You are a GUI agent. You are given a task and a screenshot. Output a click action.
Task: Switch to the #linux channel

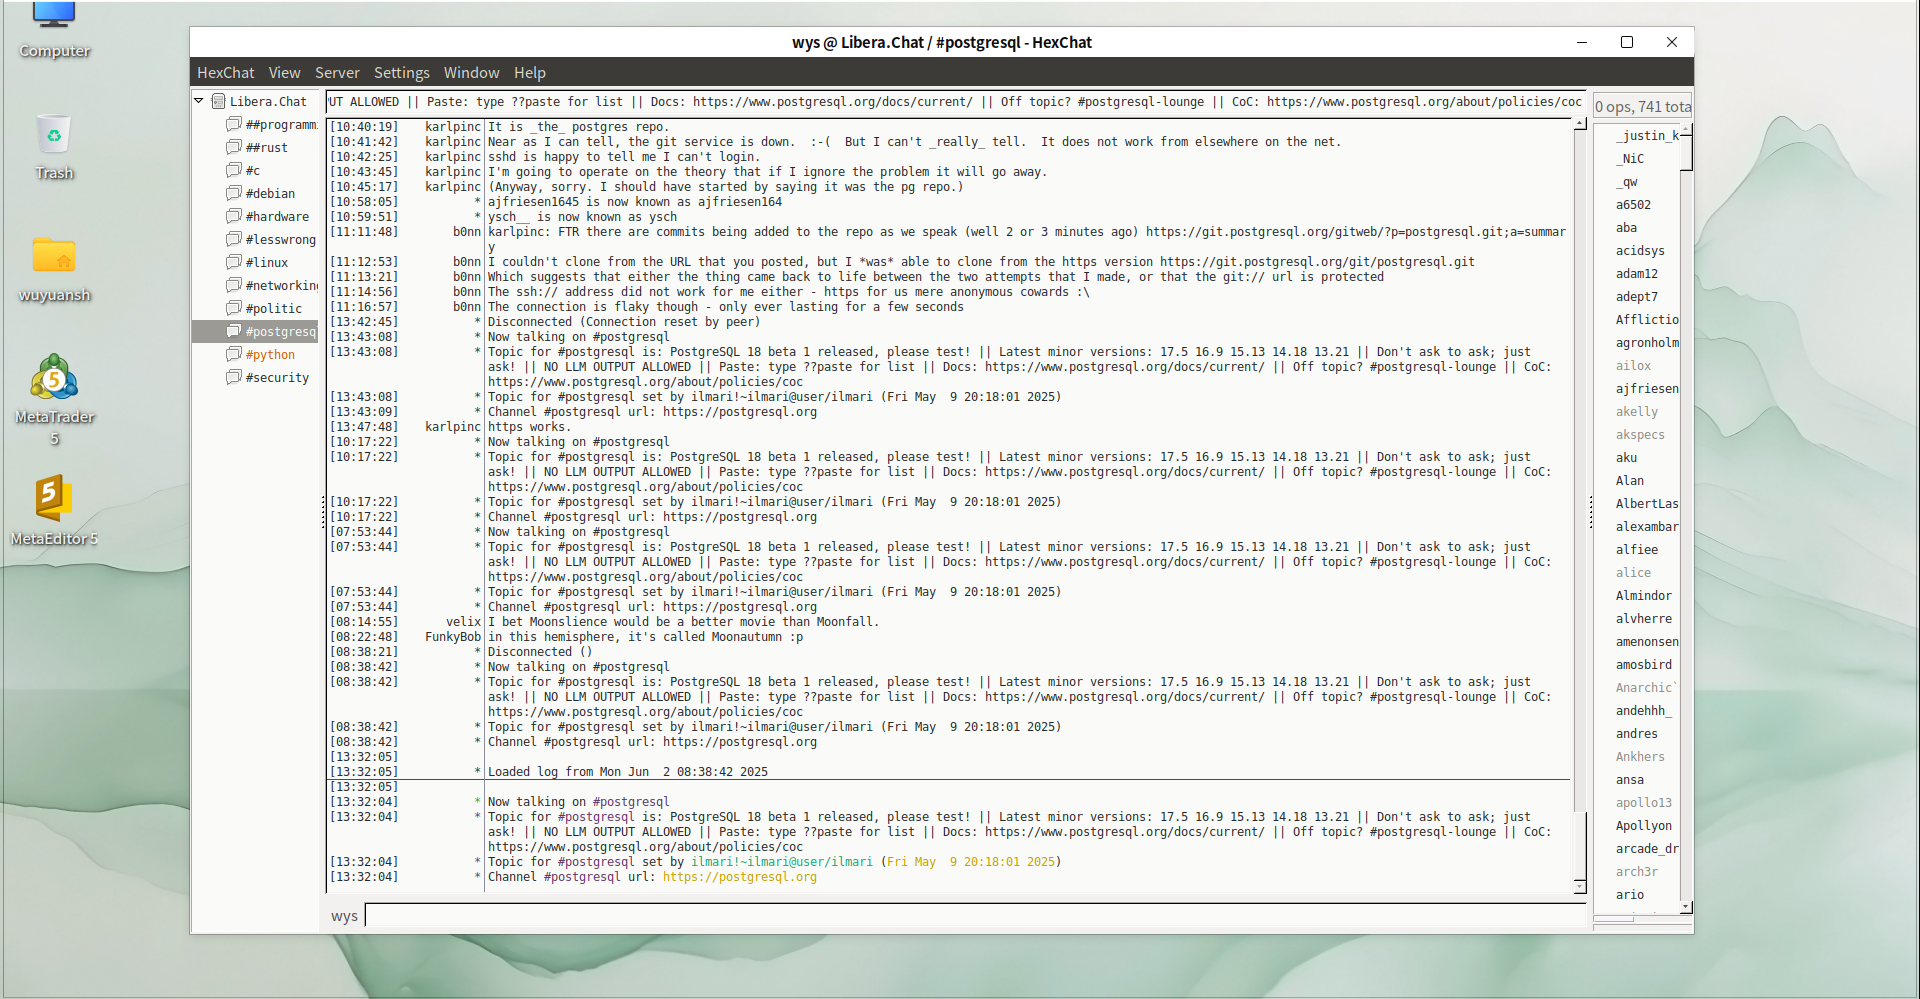(267, 262)
